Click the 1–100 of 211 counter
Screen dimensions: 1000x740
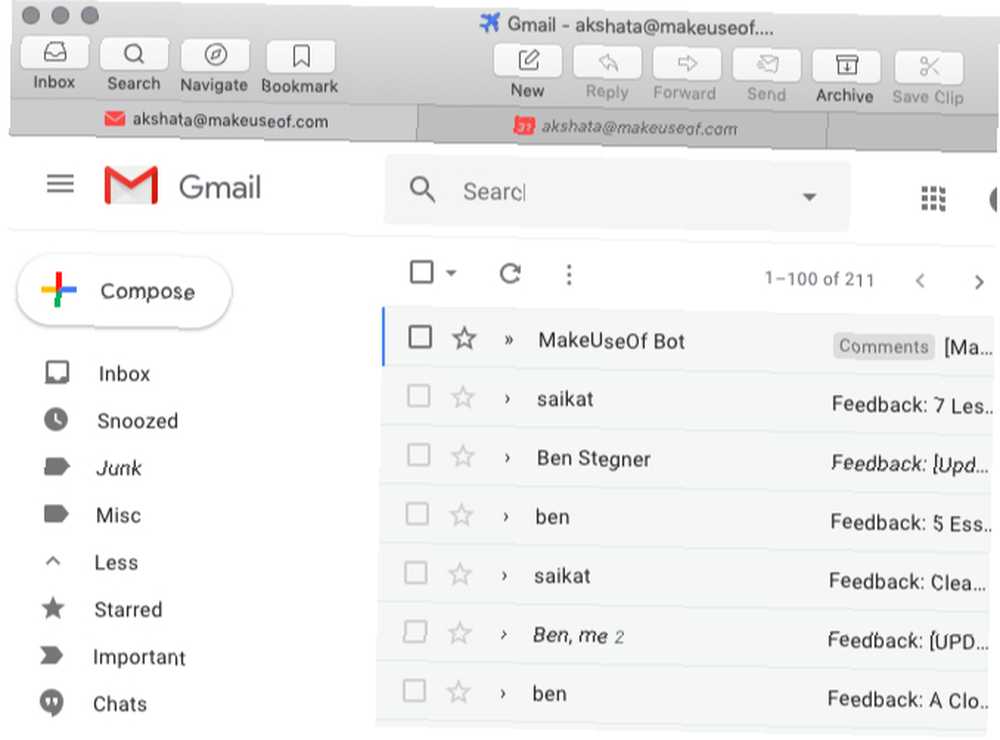[820, 279]
